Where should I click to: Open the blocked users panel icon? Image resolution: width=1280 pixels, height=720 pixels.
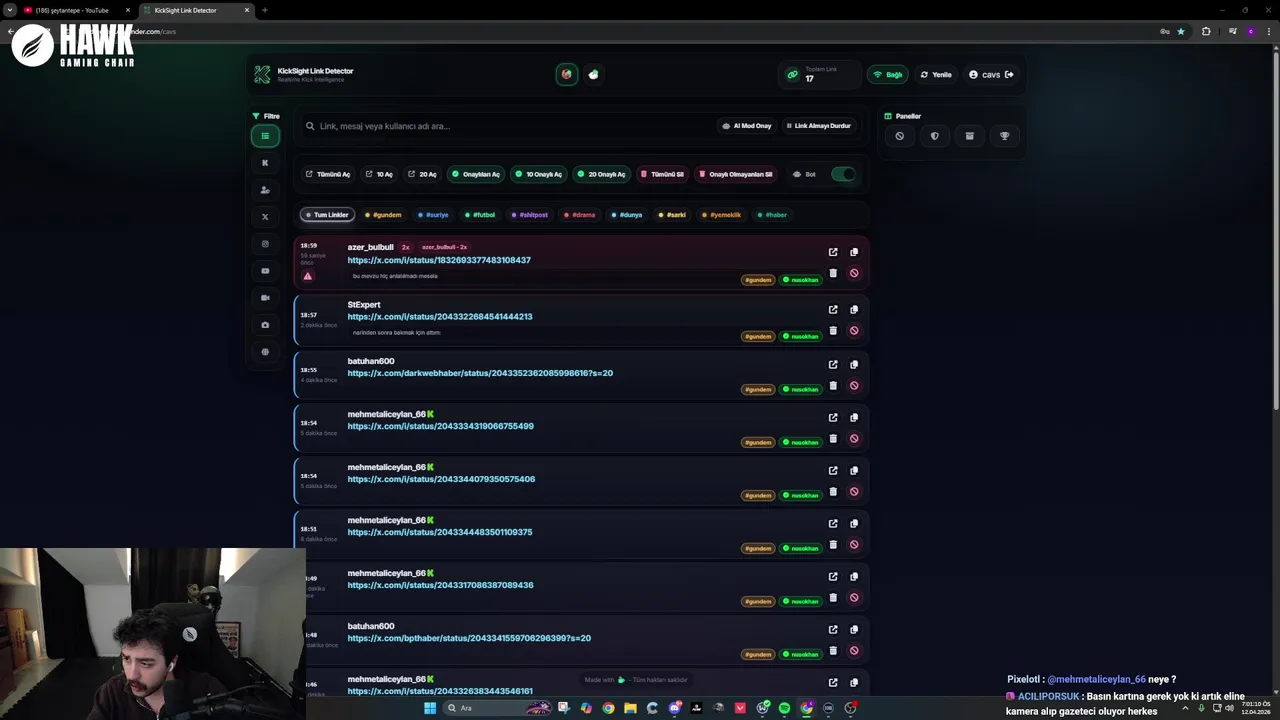[x=899, y=136]
